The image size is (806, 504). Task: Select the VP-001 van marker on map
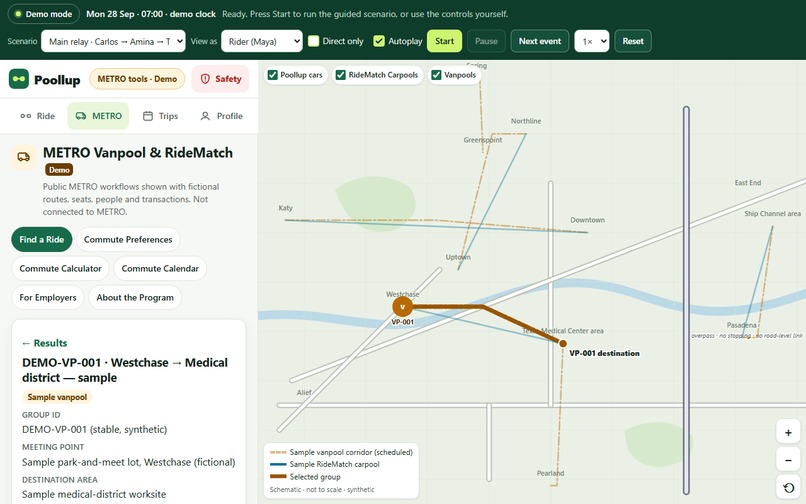(402, 307)
